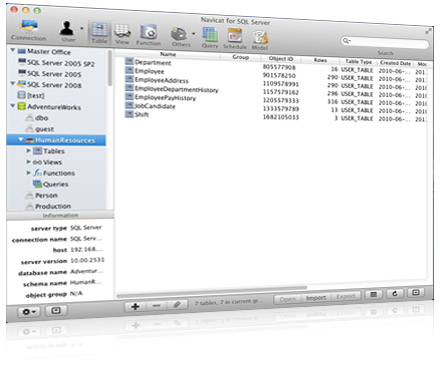Toggle the information pane button
Viewport: 440px width, 370px height.
coord(56,310)
